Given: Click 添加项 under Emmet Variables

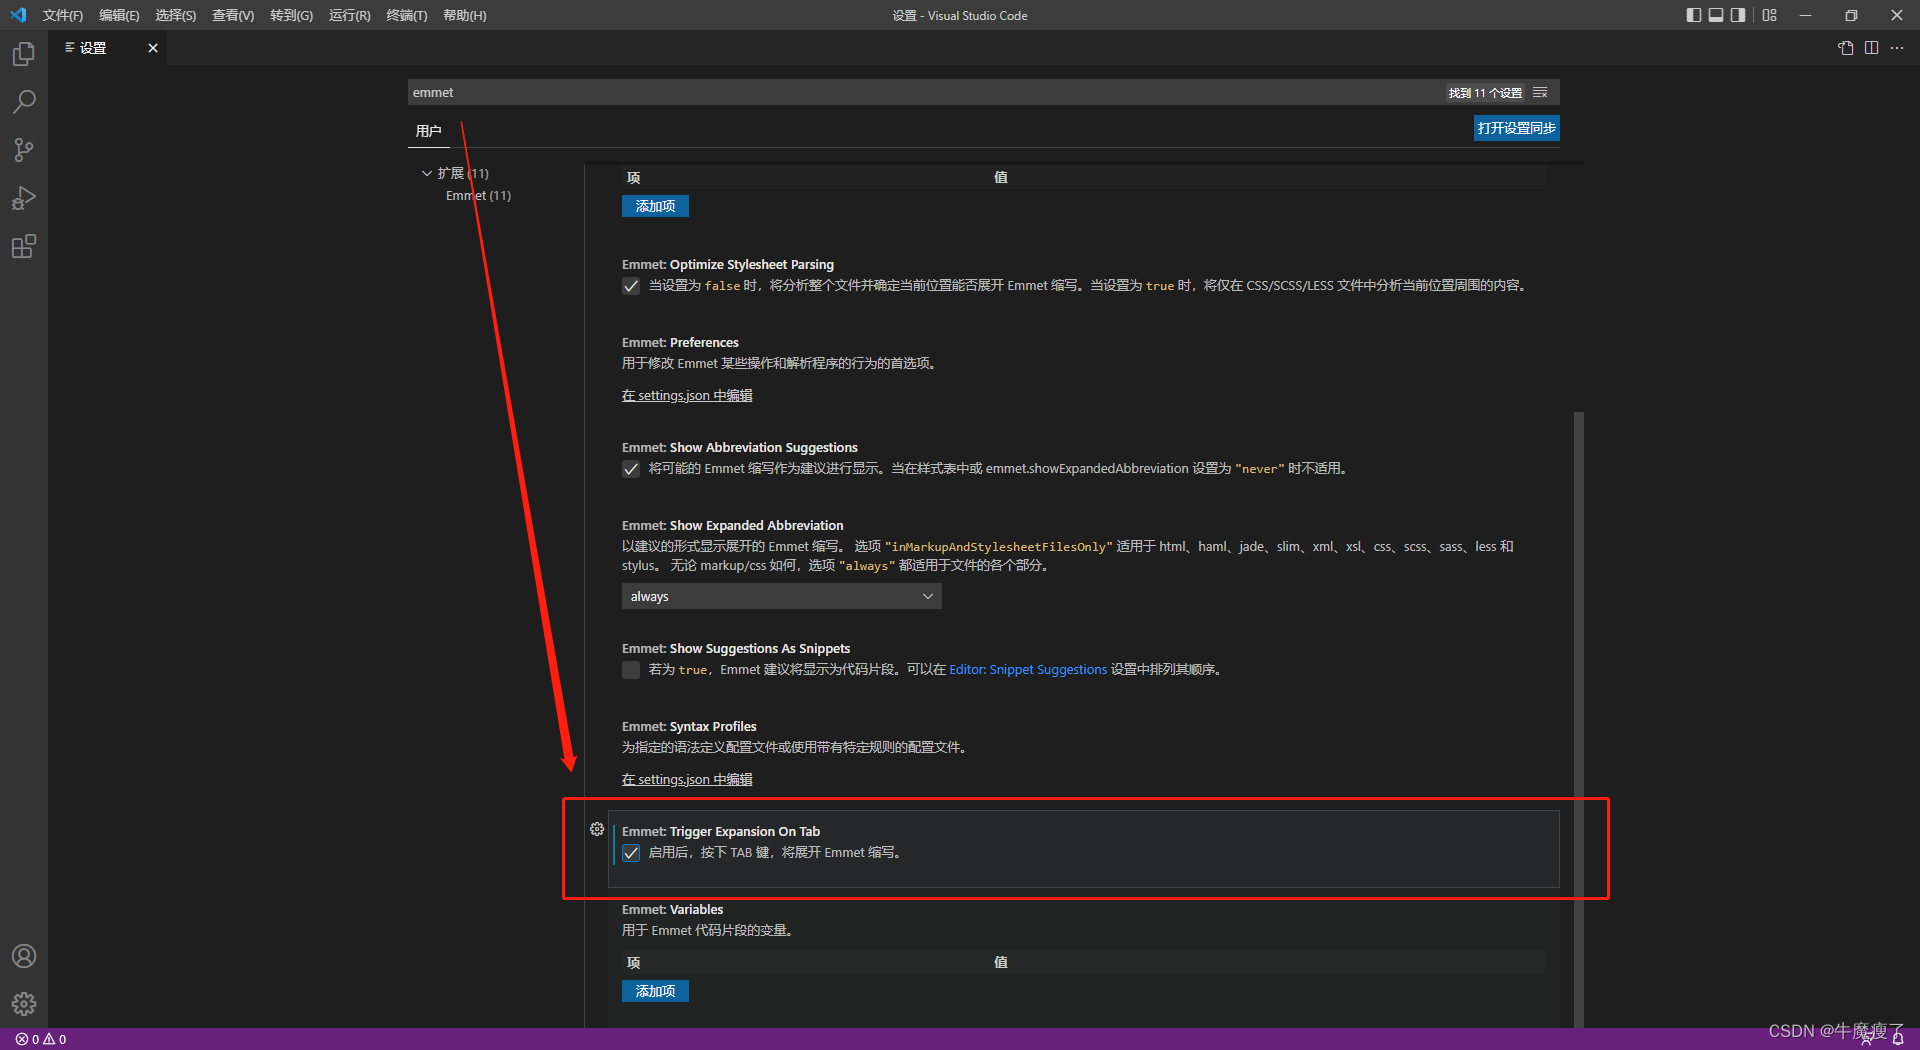Looking at the screenshot, I should [x=655, y=991].
